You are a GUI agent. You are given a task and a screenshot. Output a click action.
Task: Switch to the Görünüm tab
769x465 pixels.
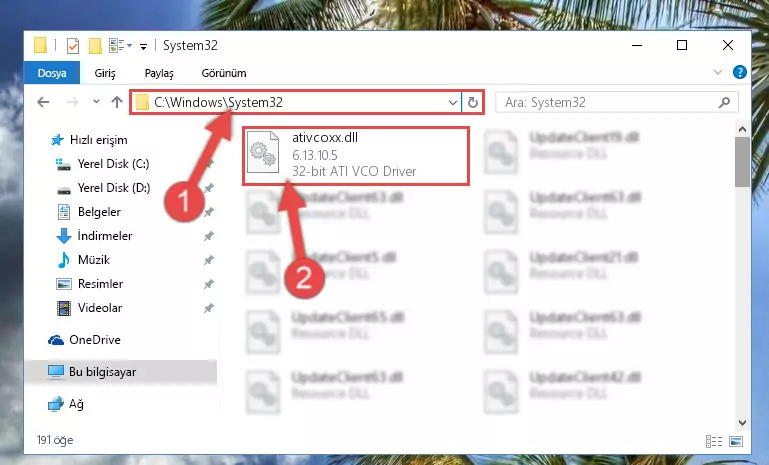point(224,73)
